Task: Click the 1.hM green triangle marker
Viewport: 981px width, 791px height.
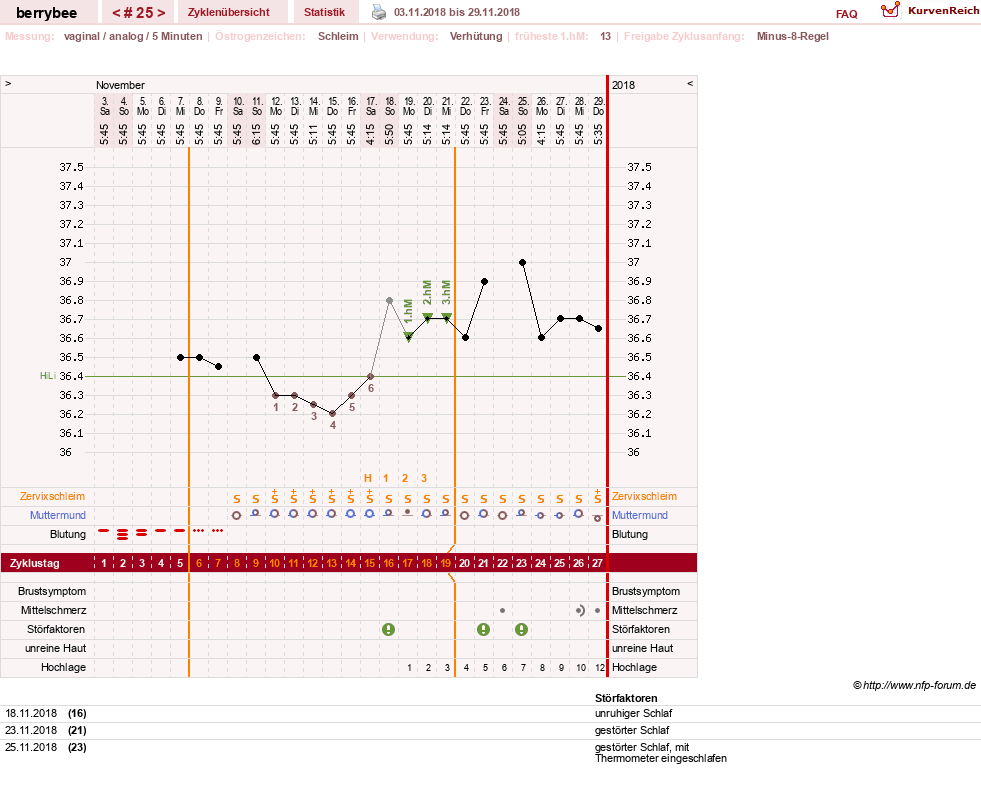Action: pos(409,337)
